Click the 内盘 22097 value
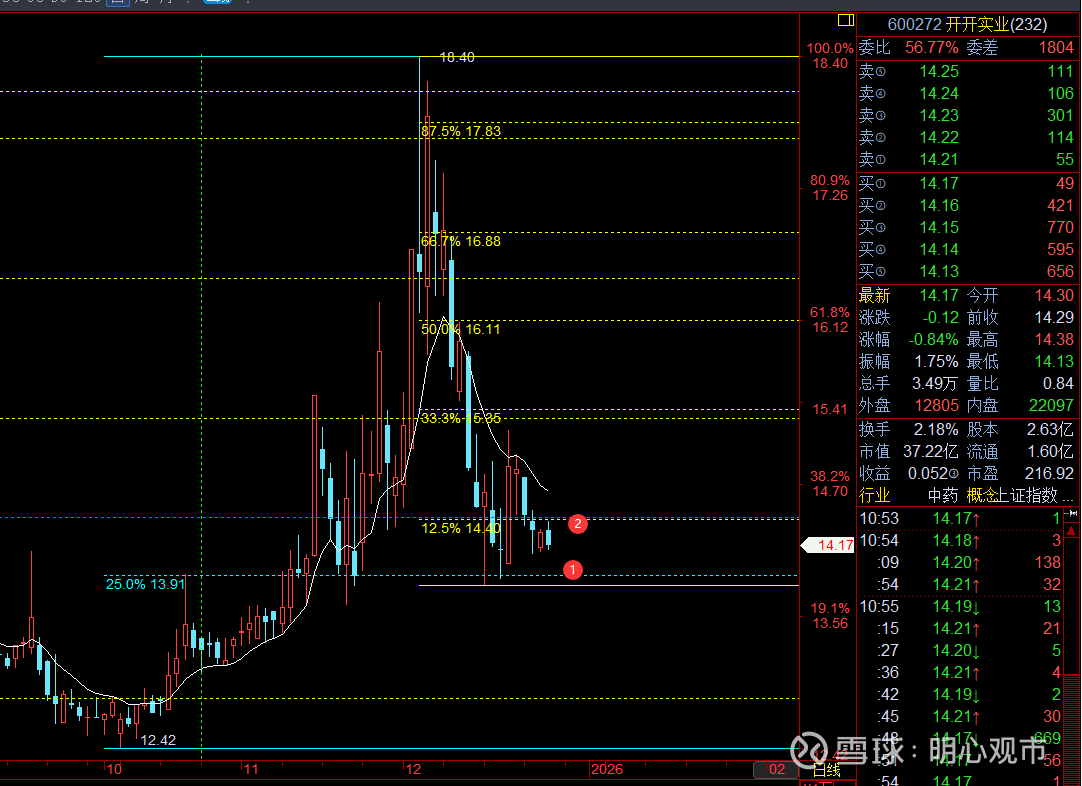The width and height of the screenshot is (1082, 786). (x=1051, y=405)
